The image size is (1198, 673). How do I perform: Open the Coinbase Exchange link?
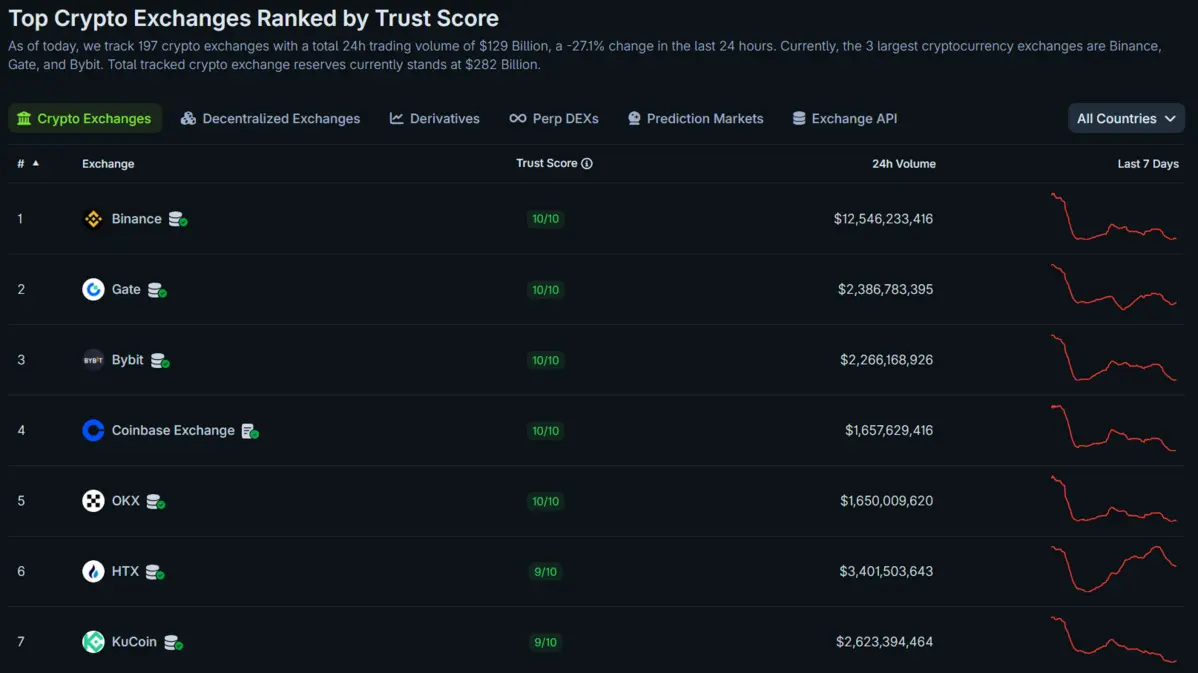point(173,431)
